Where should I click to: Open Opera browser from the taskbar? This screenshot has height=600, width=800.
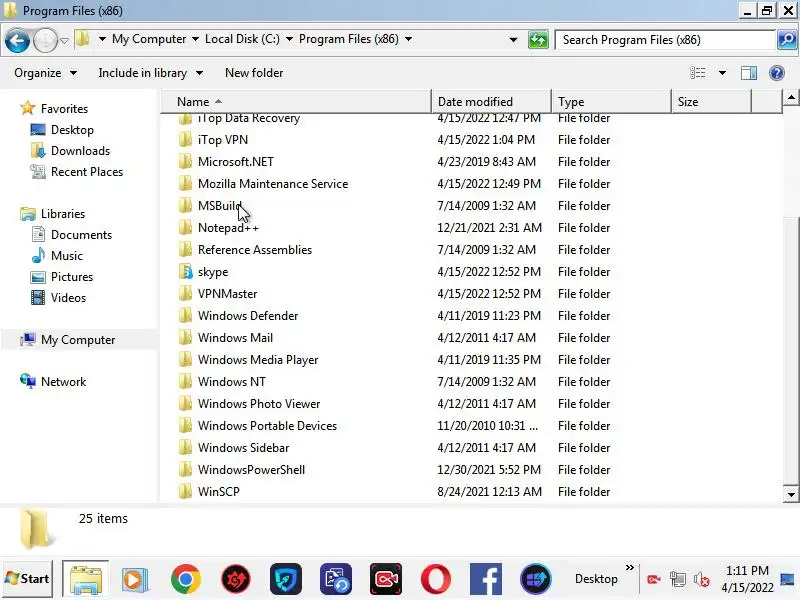(x=436, y=579)
